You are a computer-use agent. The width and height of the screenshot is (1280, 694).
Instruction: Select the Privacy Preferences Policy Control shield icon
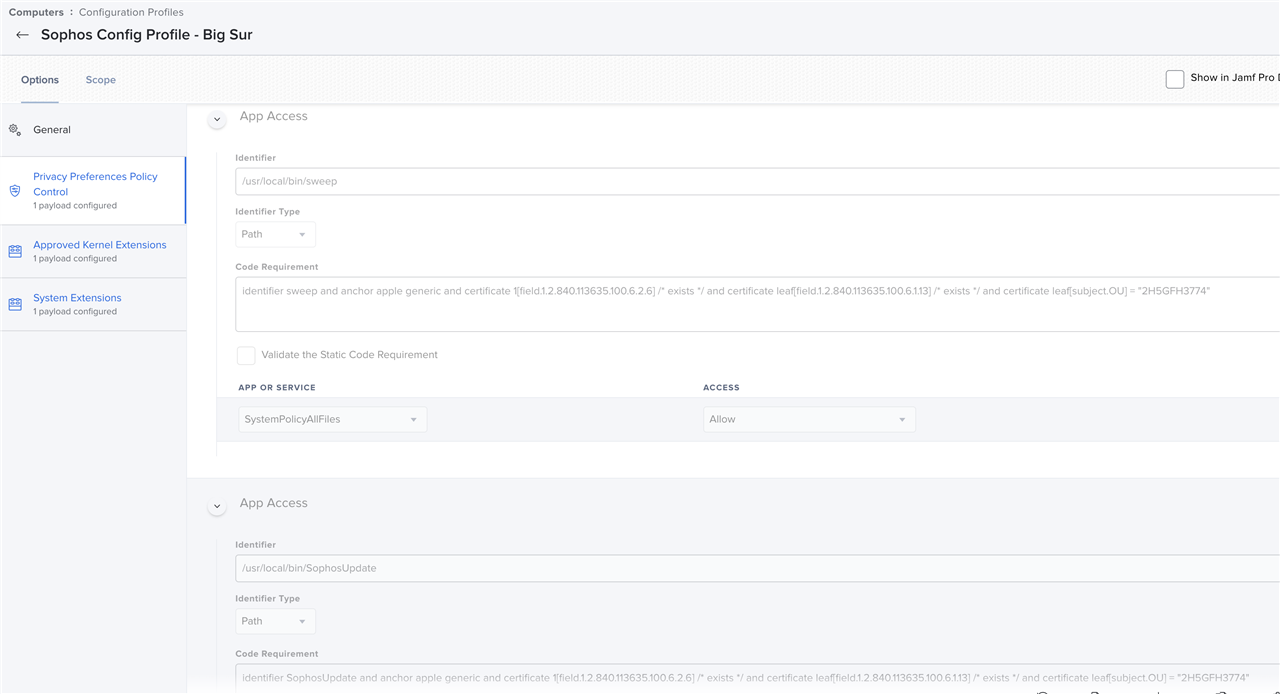pyautogui.click(x=15, y=190)
